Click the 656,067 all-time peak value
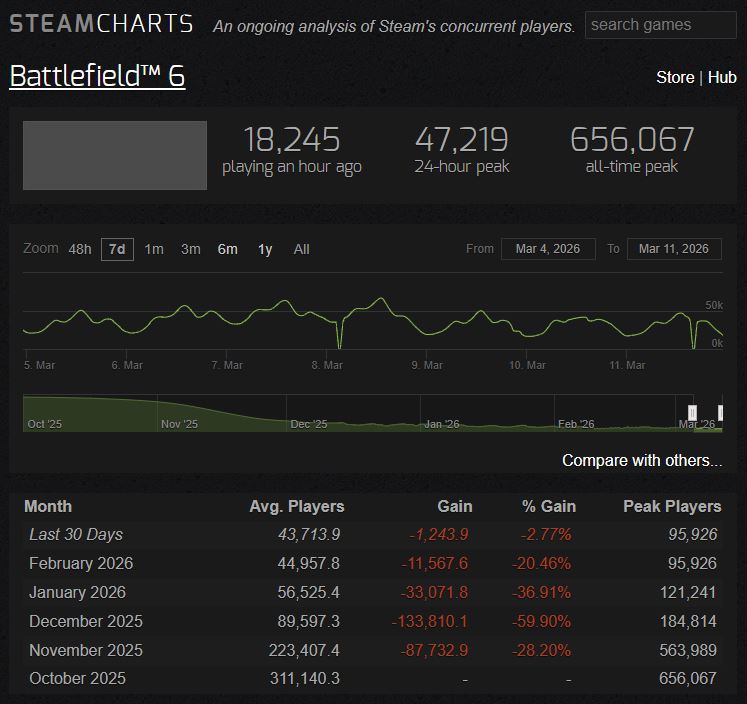This screenshot has height=704, width=747. point(632,140)
